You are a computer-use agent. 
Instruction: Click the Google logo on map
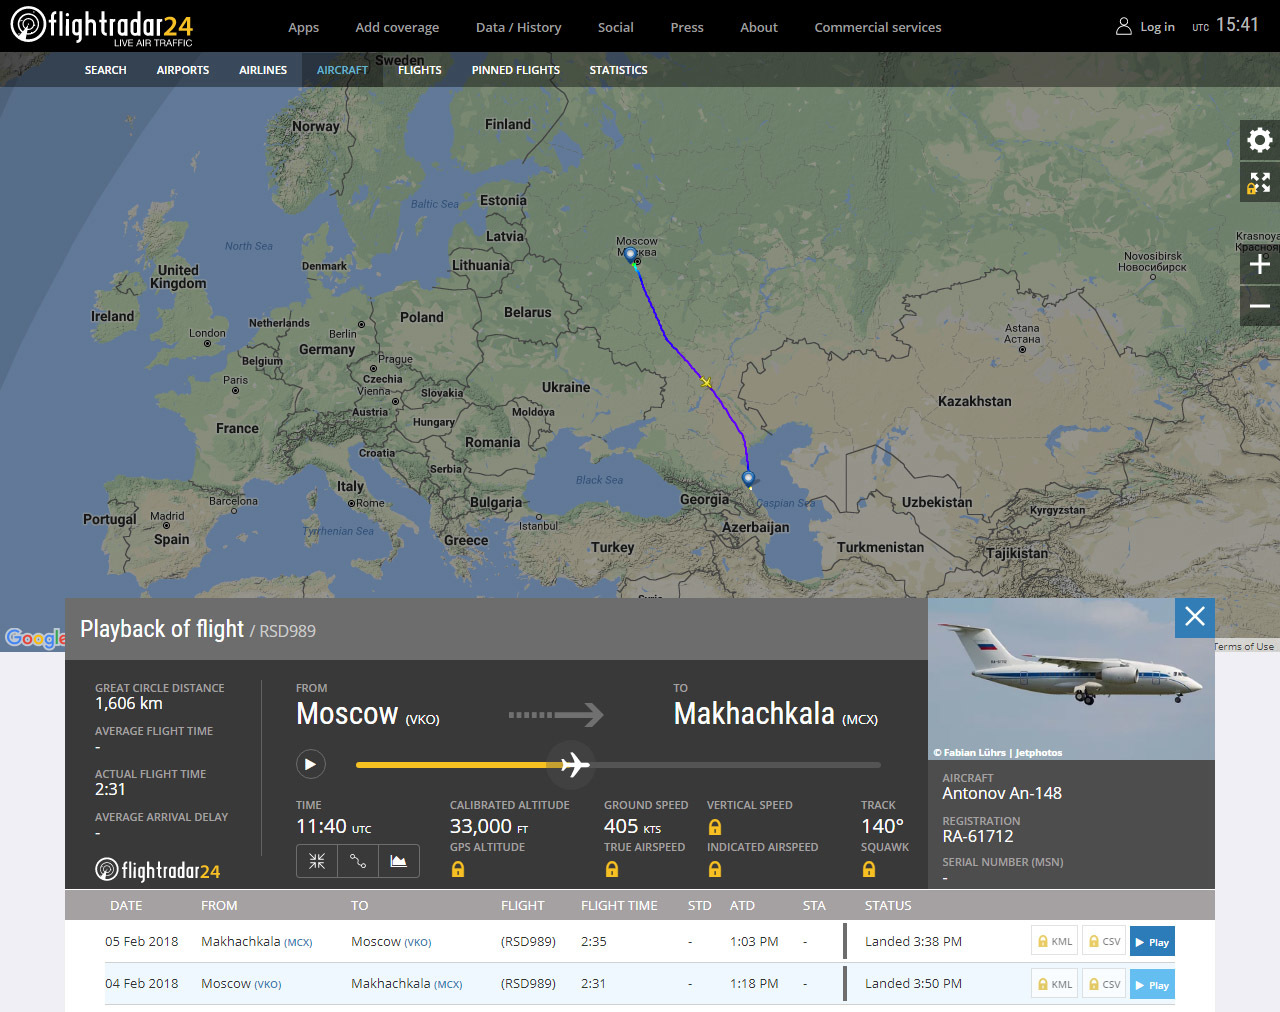point(34,638)
